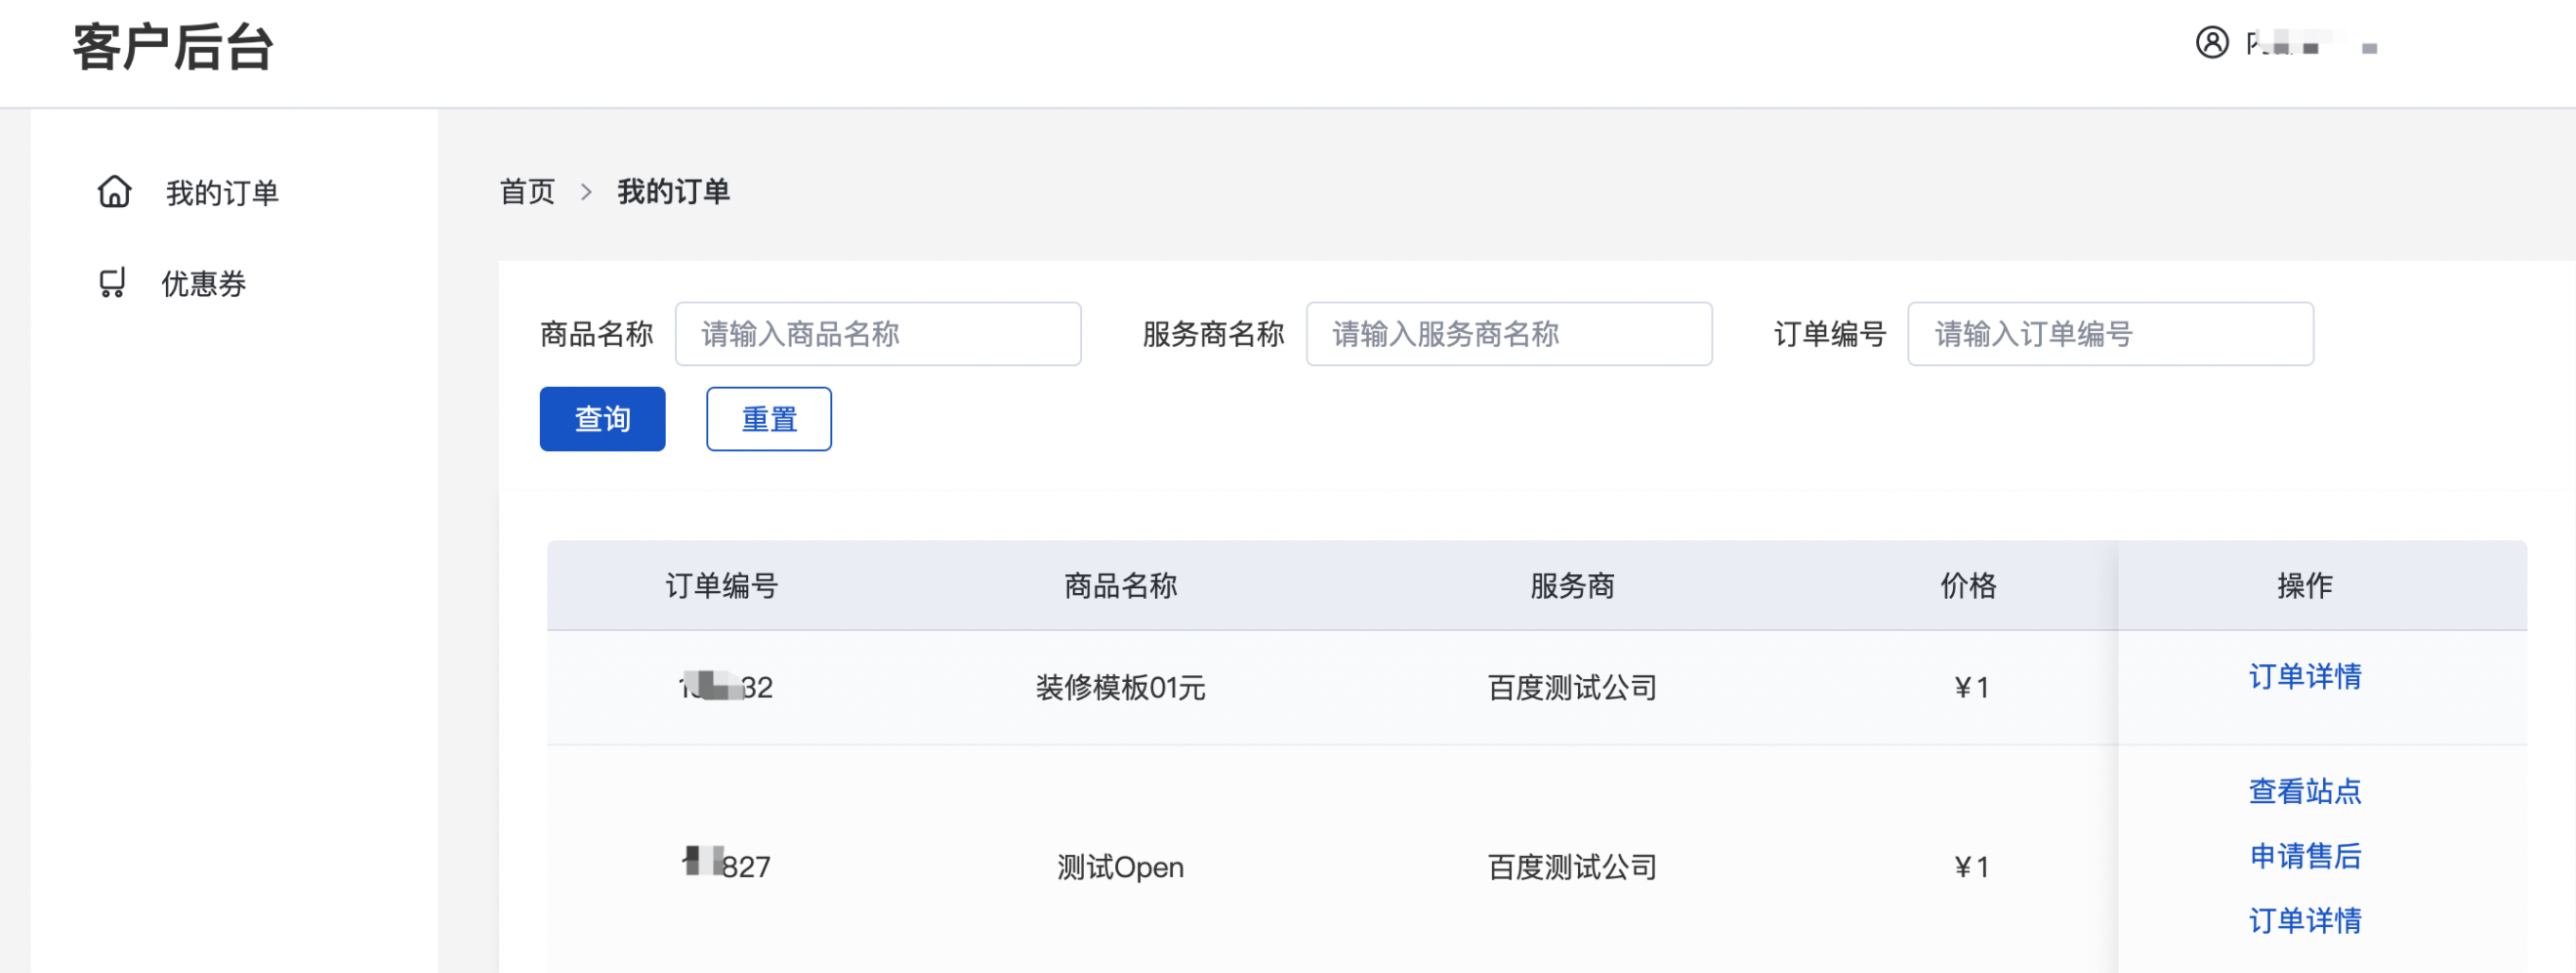Open 订单详情 for 装修模板01元 order
Screen dimensions: 2576x973
click(x=2304, y=676)
